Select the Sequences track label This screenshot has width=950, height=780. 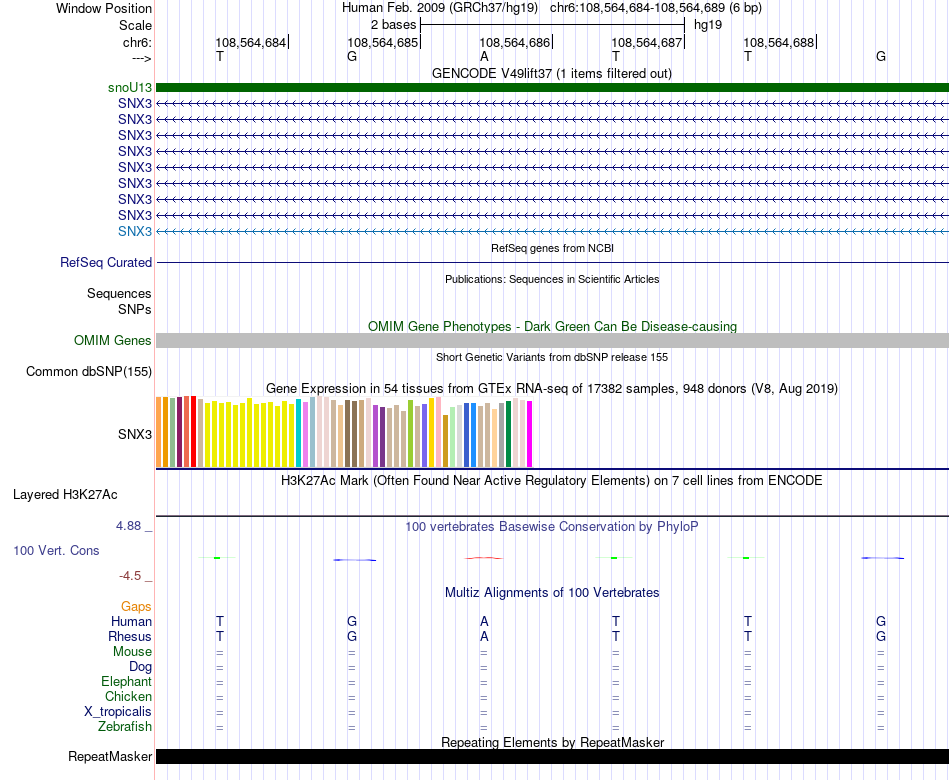tap(119, 293)
